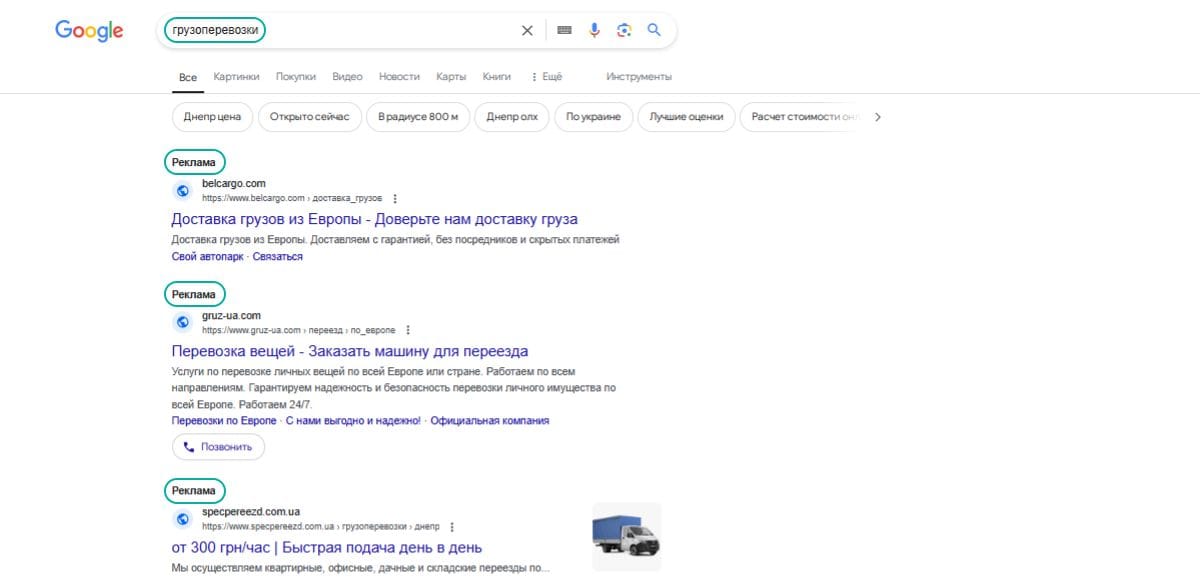Follow the С нами выгодно и надежно link
The image size is (1200, 579).
353,421
